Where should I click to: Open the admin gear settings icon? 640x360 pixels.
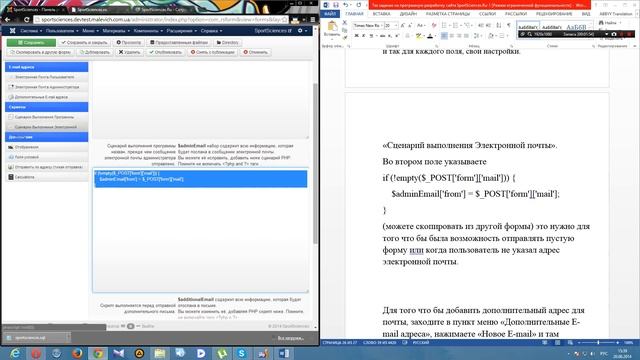(x=300, y=31)
